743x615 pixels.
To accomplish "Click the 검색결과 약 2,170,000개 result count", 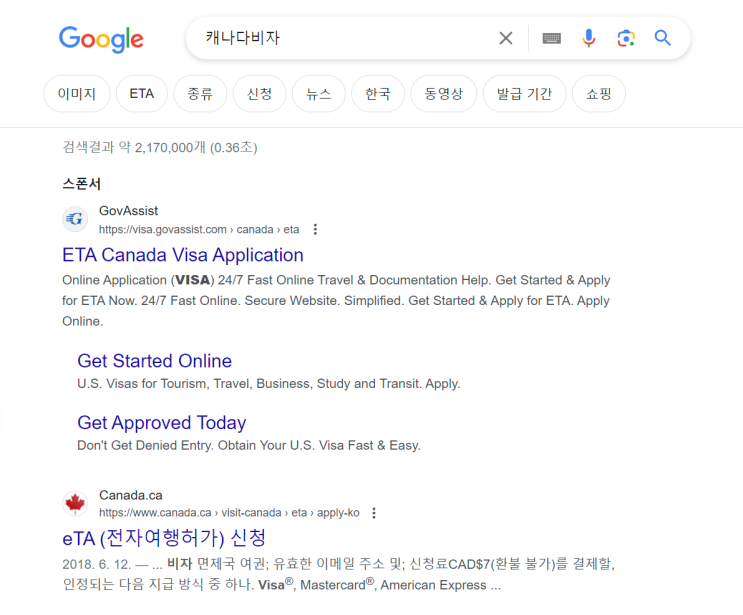I will point(160,147).
